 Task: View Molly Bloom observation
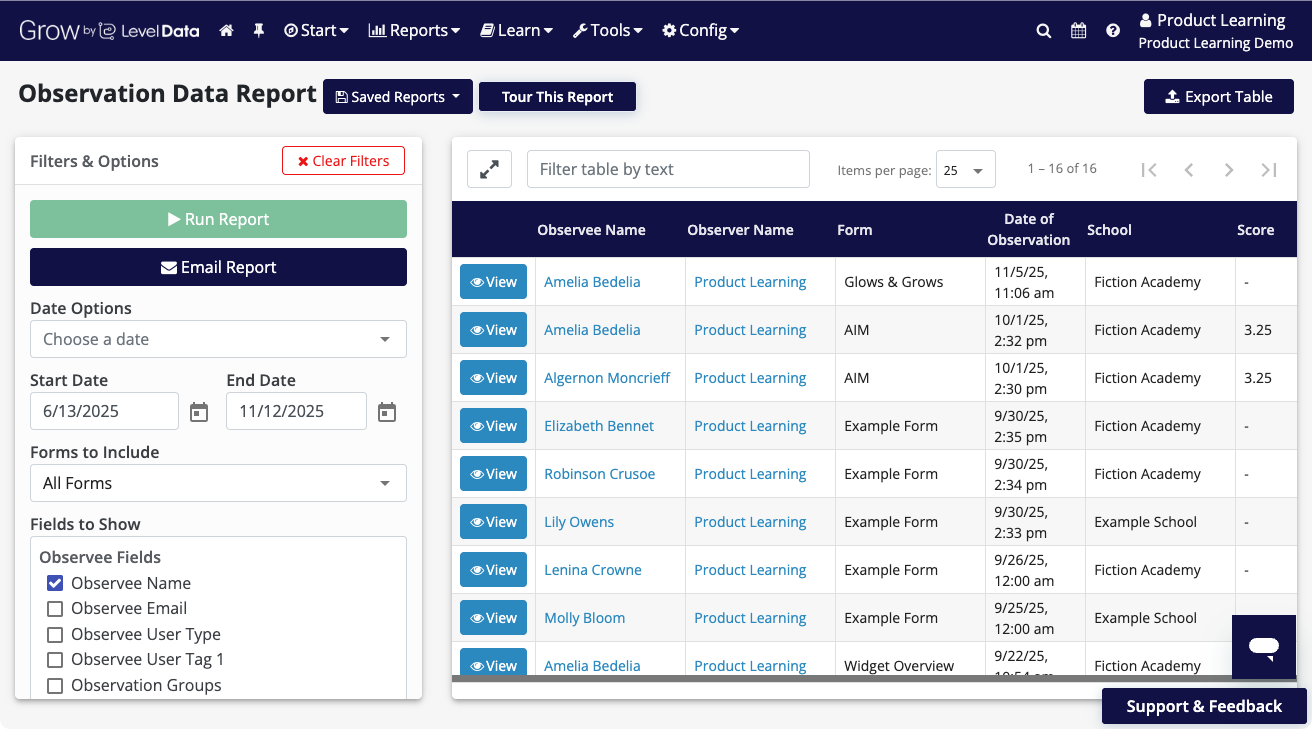(493, 618)
